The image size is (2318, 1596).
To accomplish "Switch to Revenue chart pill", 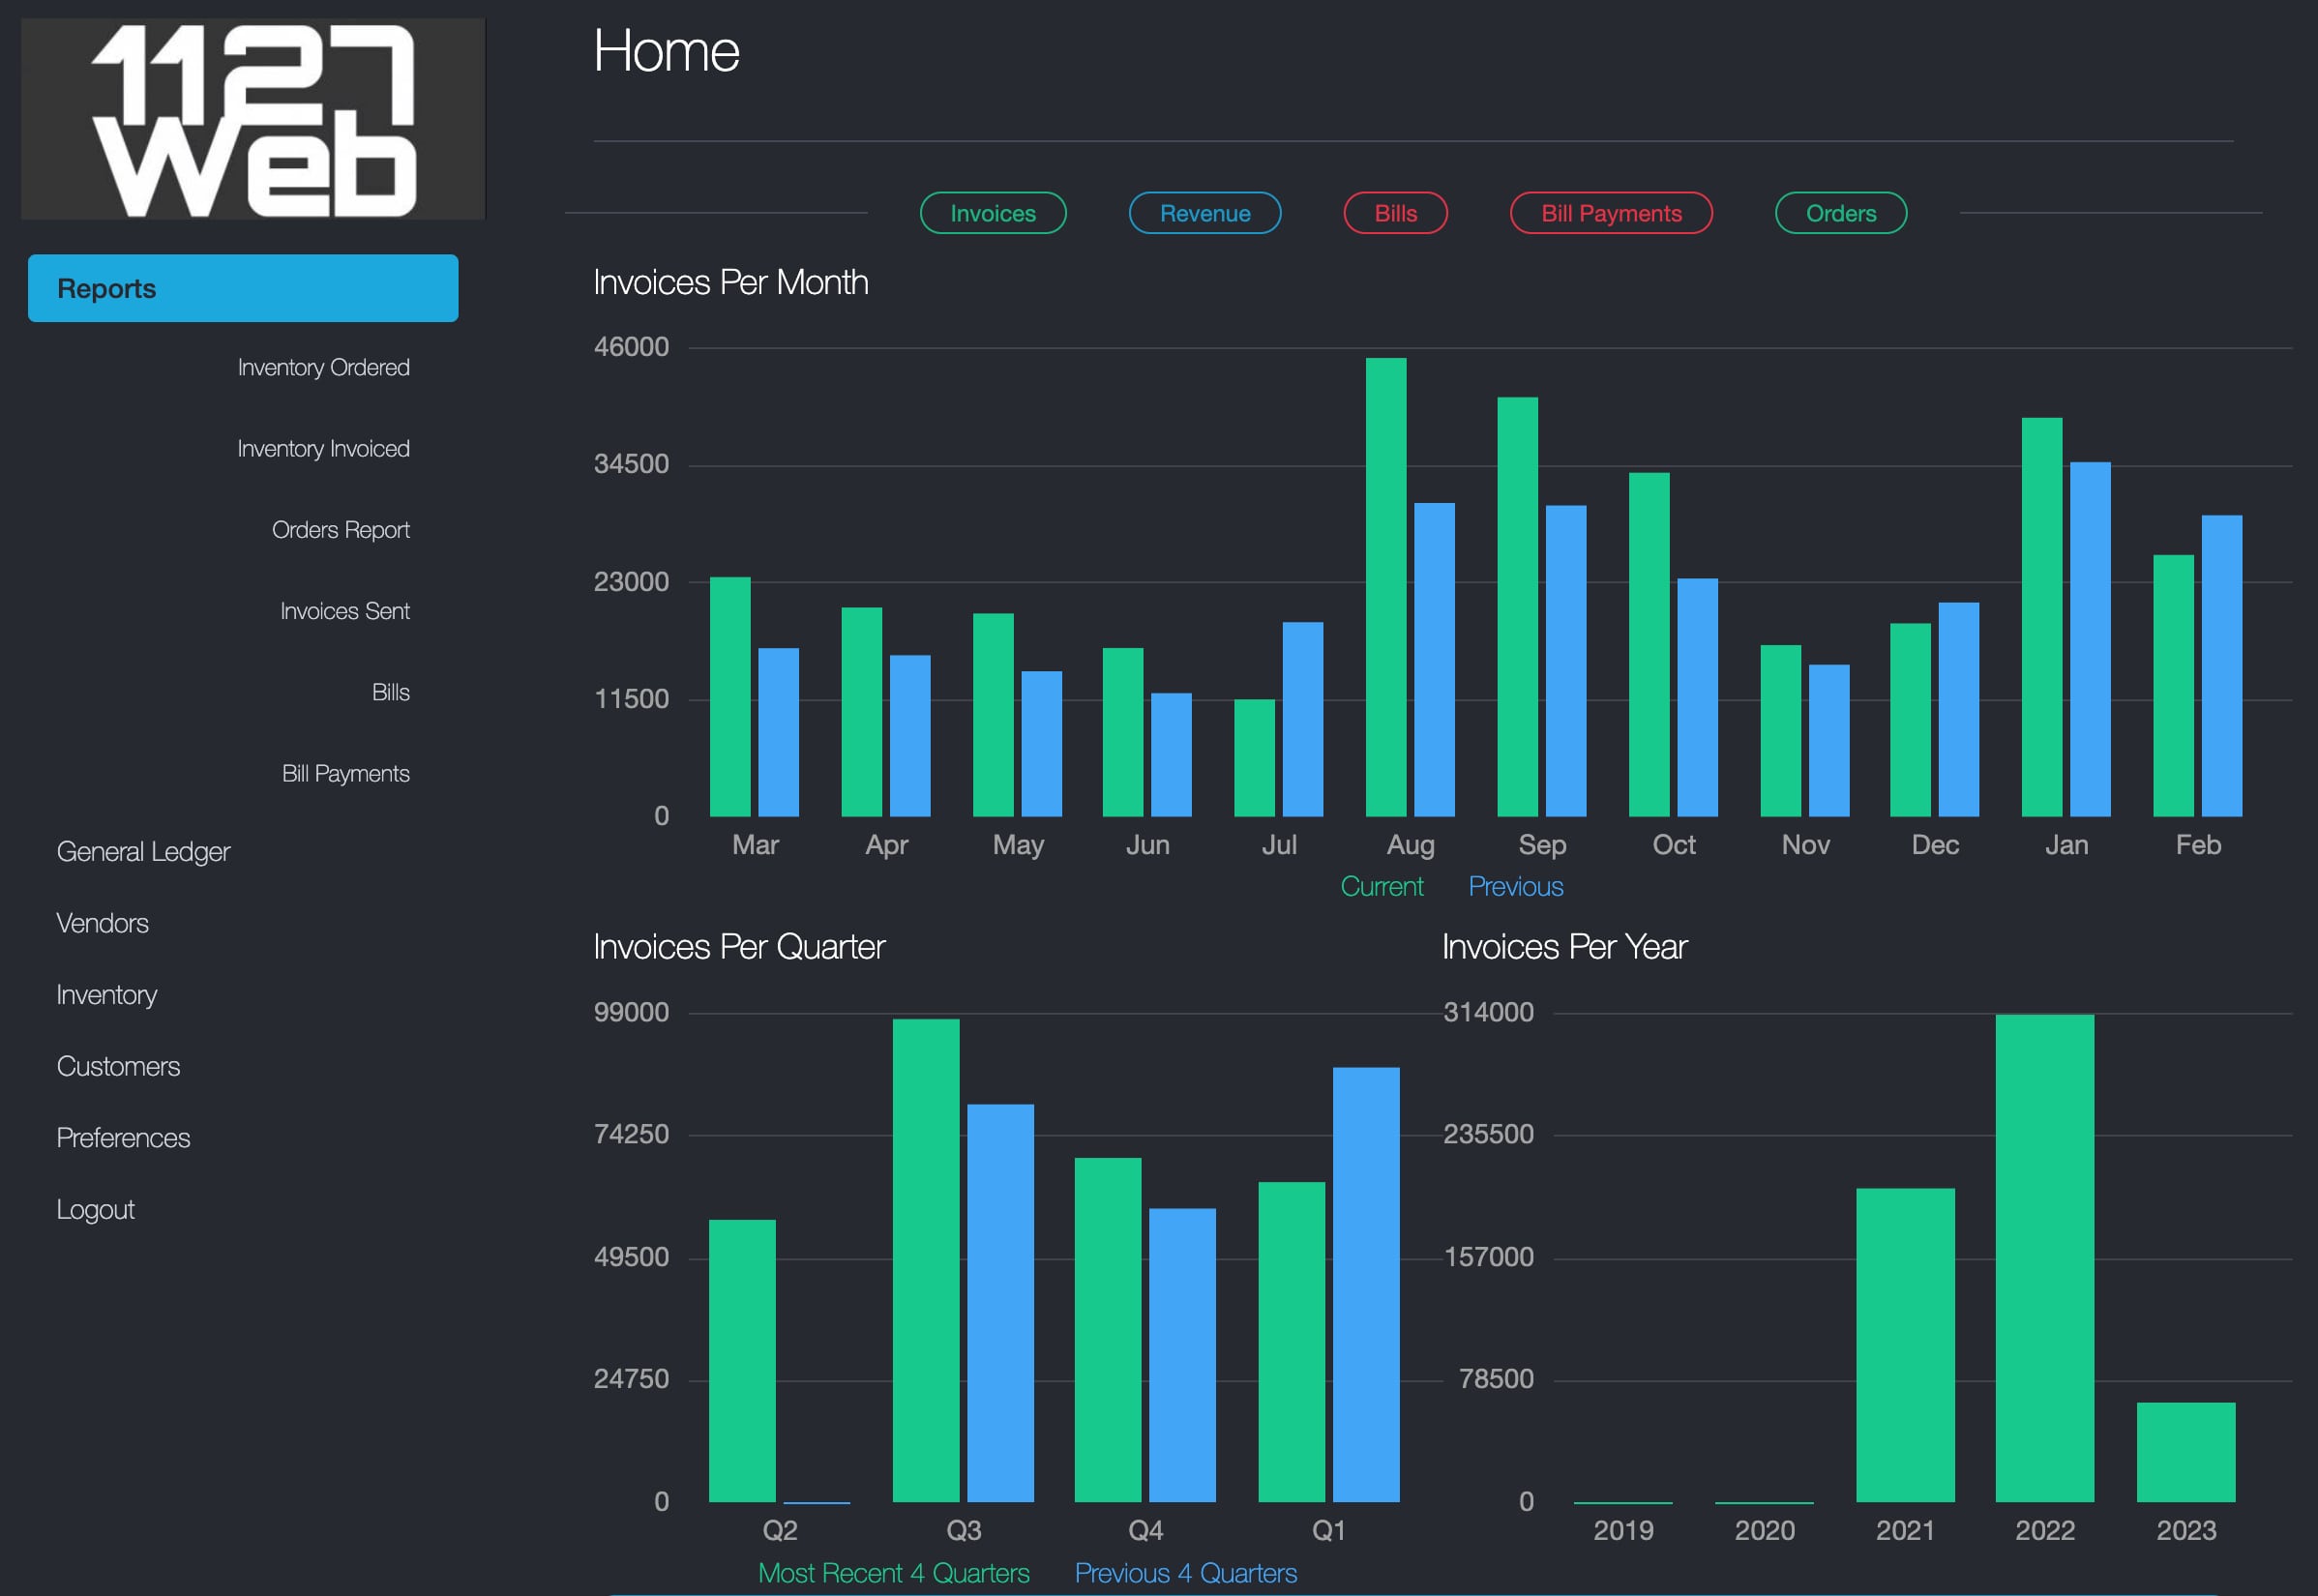I will pyautogui.click(x=1204, y=213).
